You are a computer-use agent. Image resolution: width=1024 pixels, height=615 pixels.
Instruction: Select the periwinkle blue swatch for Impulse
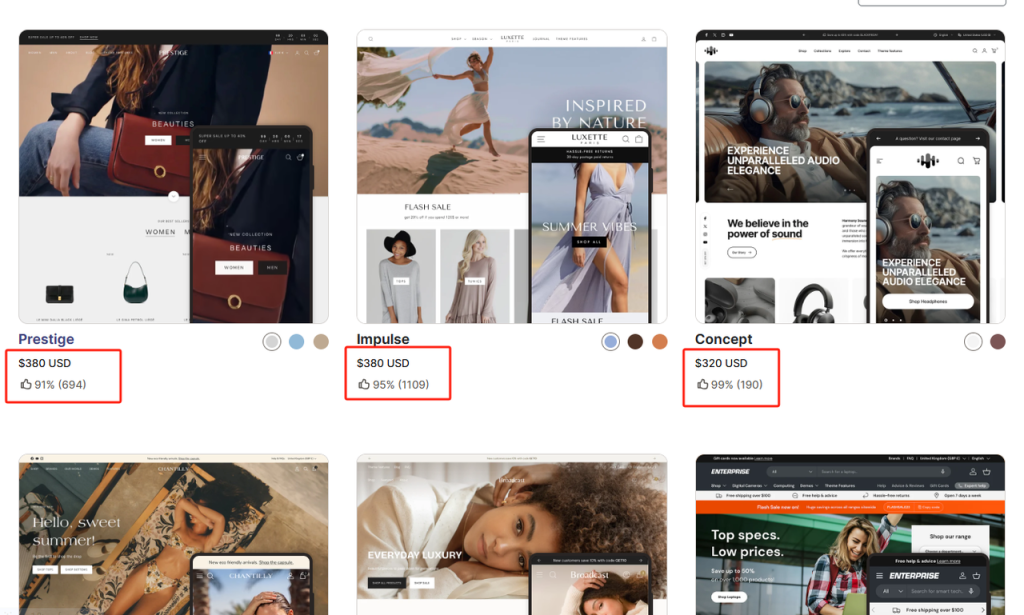point(611,342)
